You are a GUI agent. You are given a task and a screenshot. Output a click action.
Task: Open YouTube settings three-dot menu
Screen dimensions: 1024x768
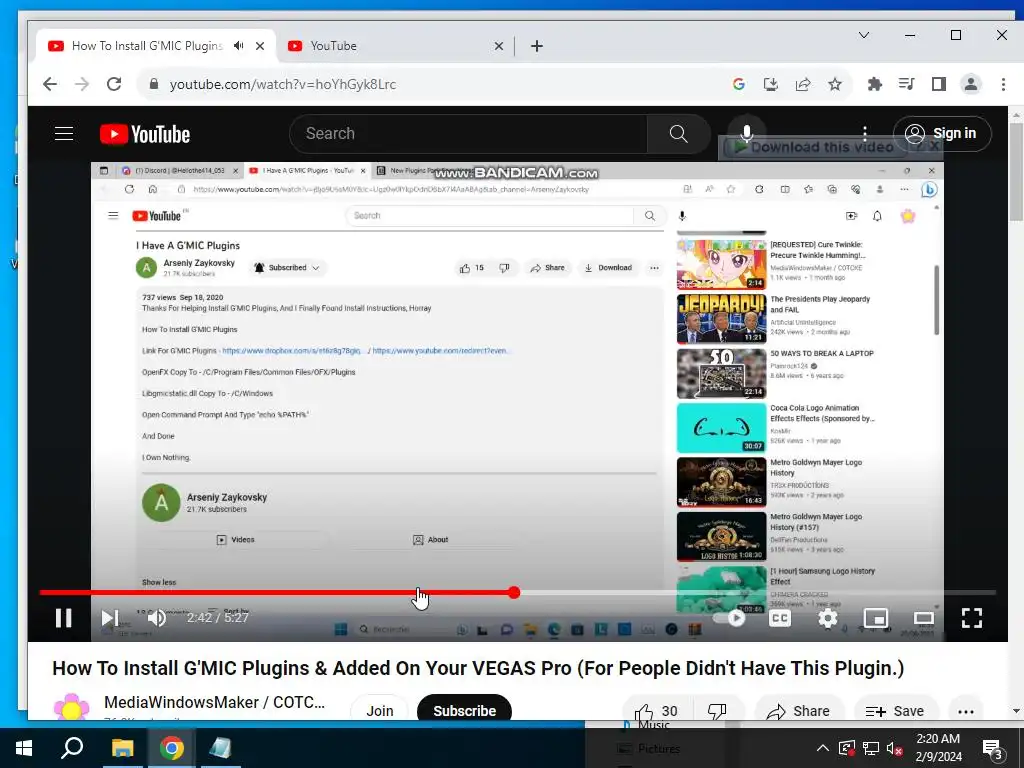coord(865,134)
